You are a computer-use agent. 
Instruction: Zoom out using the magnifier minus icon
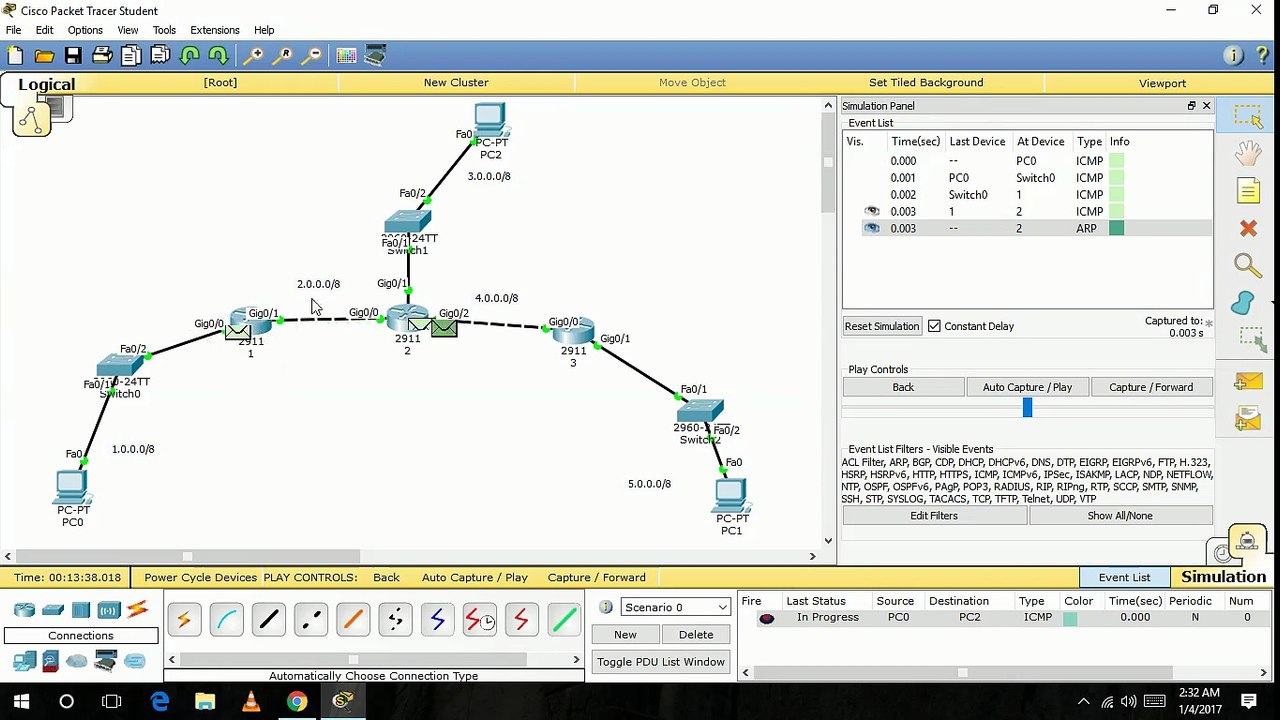tap(312, 56)
